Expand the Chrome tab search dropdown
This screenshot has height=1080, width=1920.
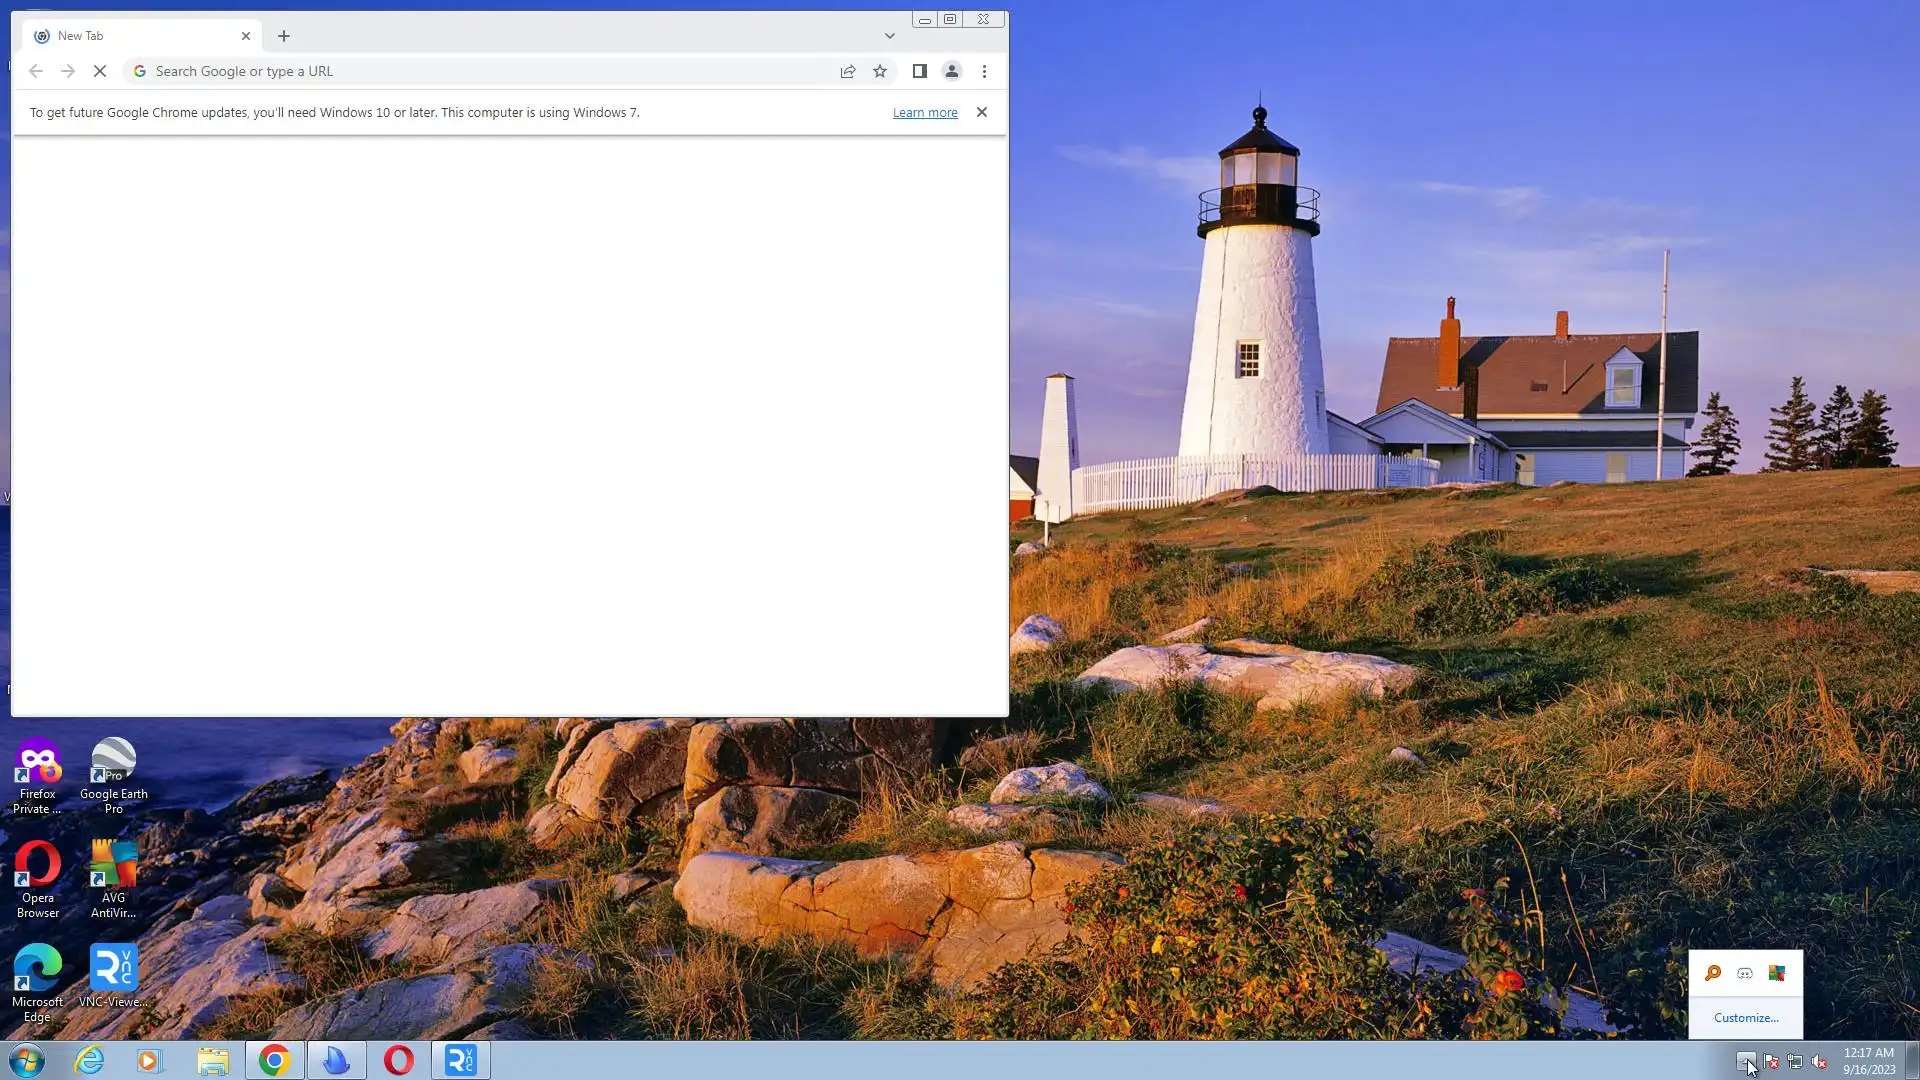tap(889, 36)
